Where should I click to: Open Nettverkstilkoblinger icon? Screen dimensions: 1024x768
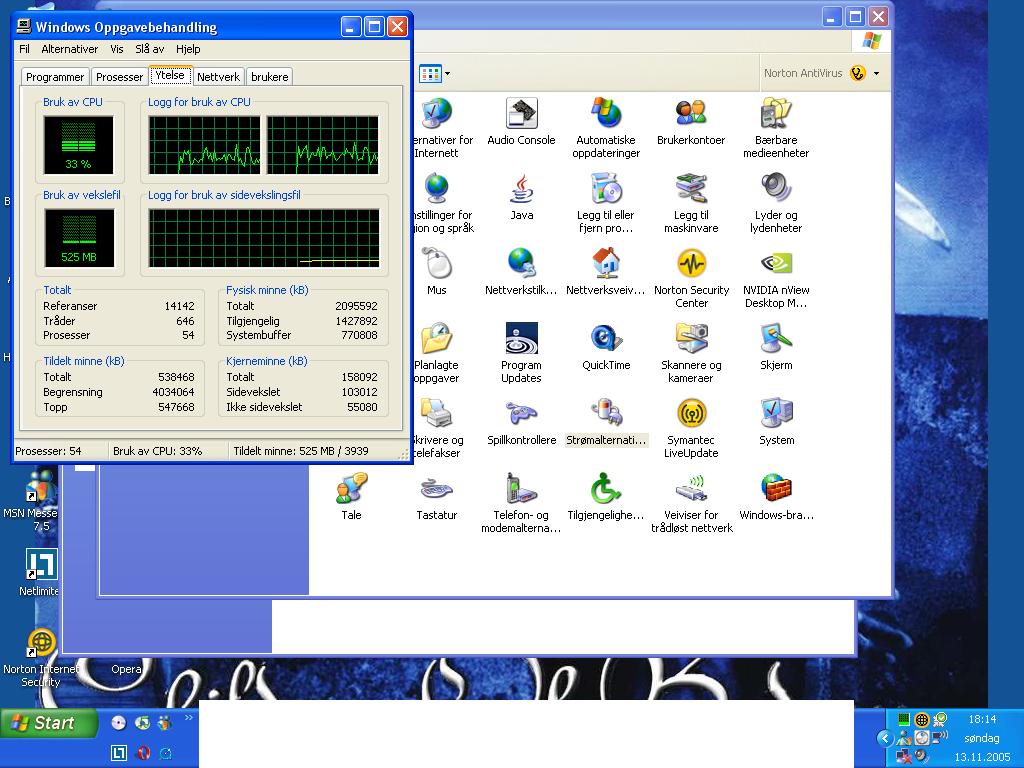pos(521,272)
